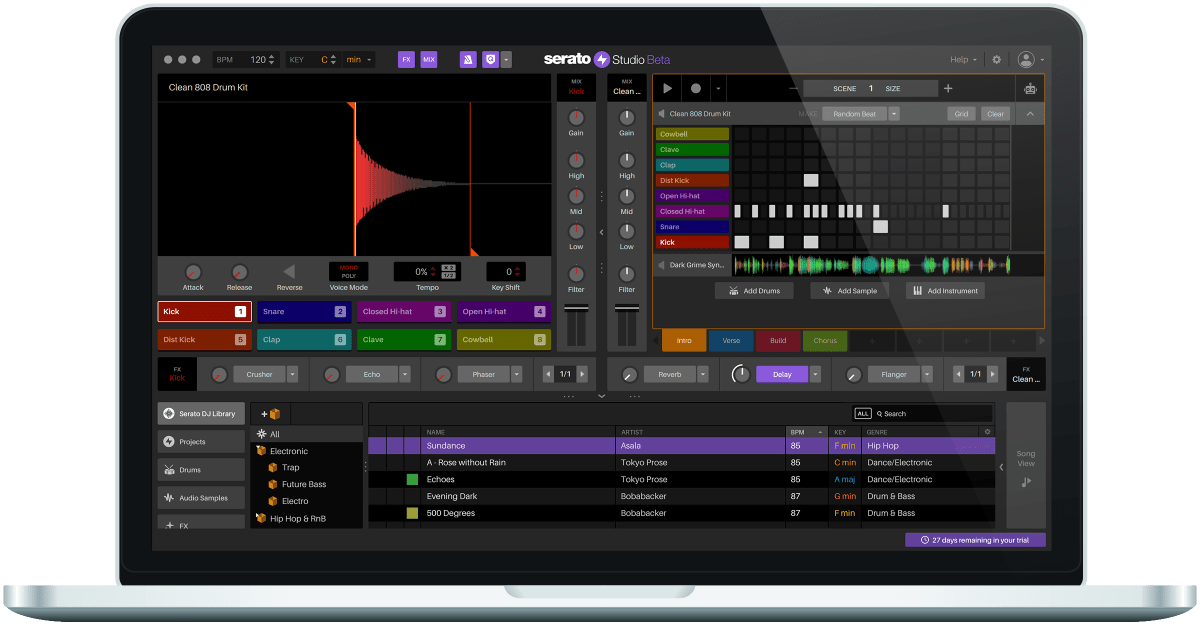Enable the MIX button in the top bar
Screen dimensions: 1200x625
tap(428, 59)
